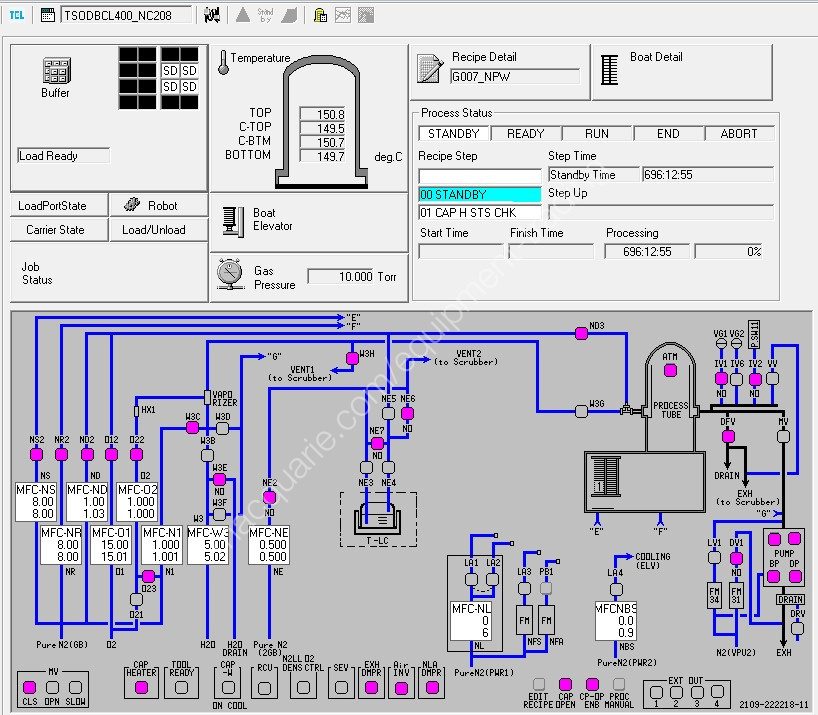Open the MFC-NS flow controller box
Screen dimensions: 818x715
(36, 502)
